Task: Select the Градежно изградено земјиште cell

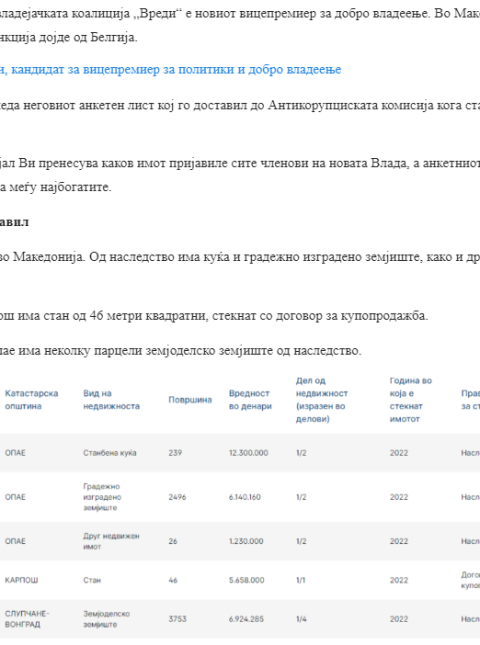Action: click(102, 497)
